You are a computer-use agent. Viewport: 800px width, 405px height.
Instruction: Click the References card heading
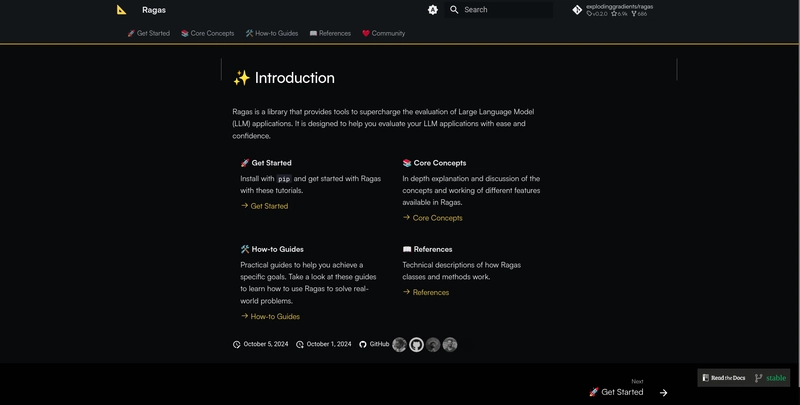[428, 249]
